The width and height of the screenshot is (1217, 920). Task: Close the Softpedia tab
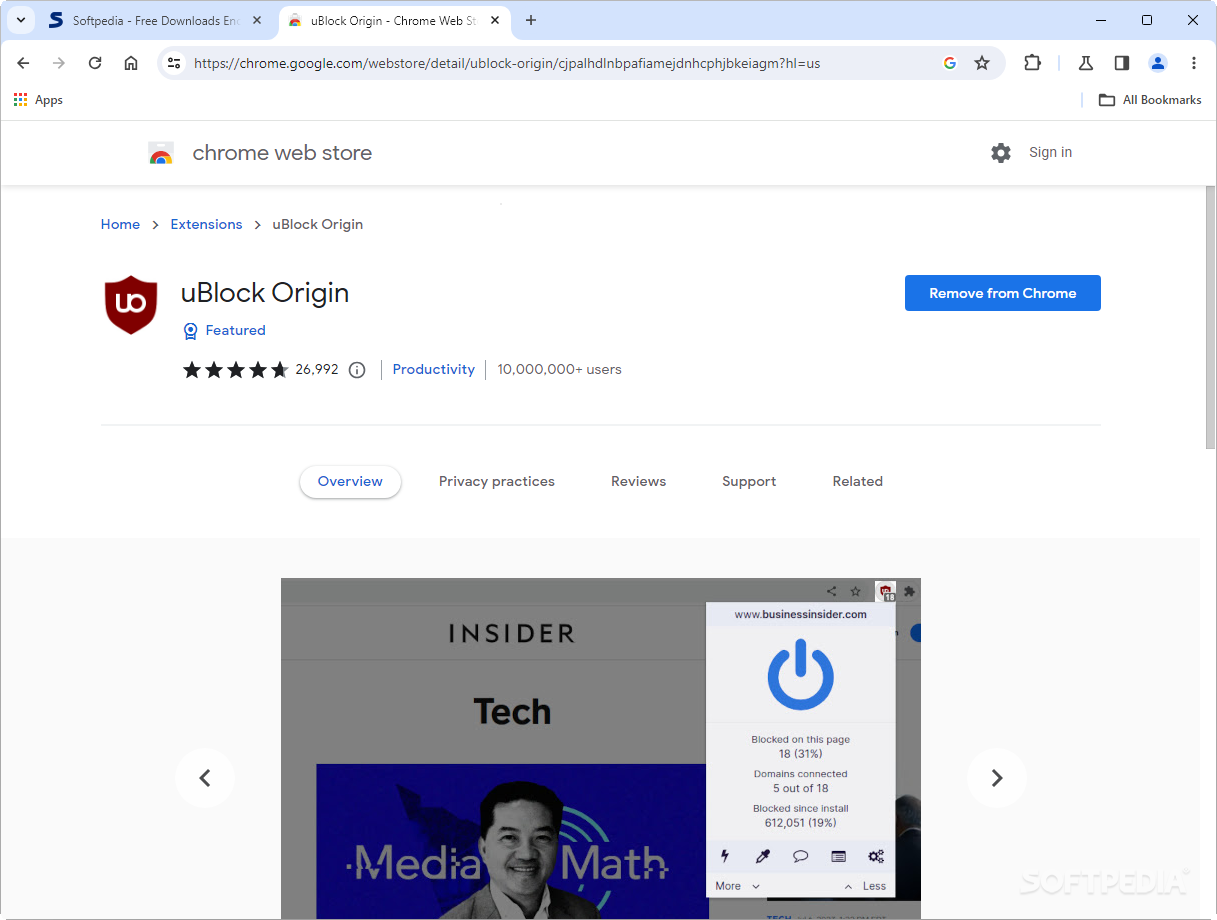(x=257, y=20)
